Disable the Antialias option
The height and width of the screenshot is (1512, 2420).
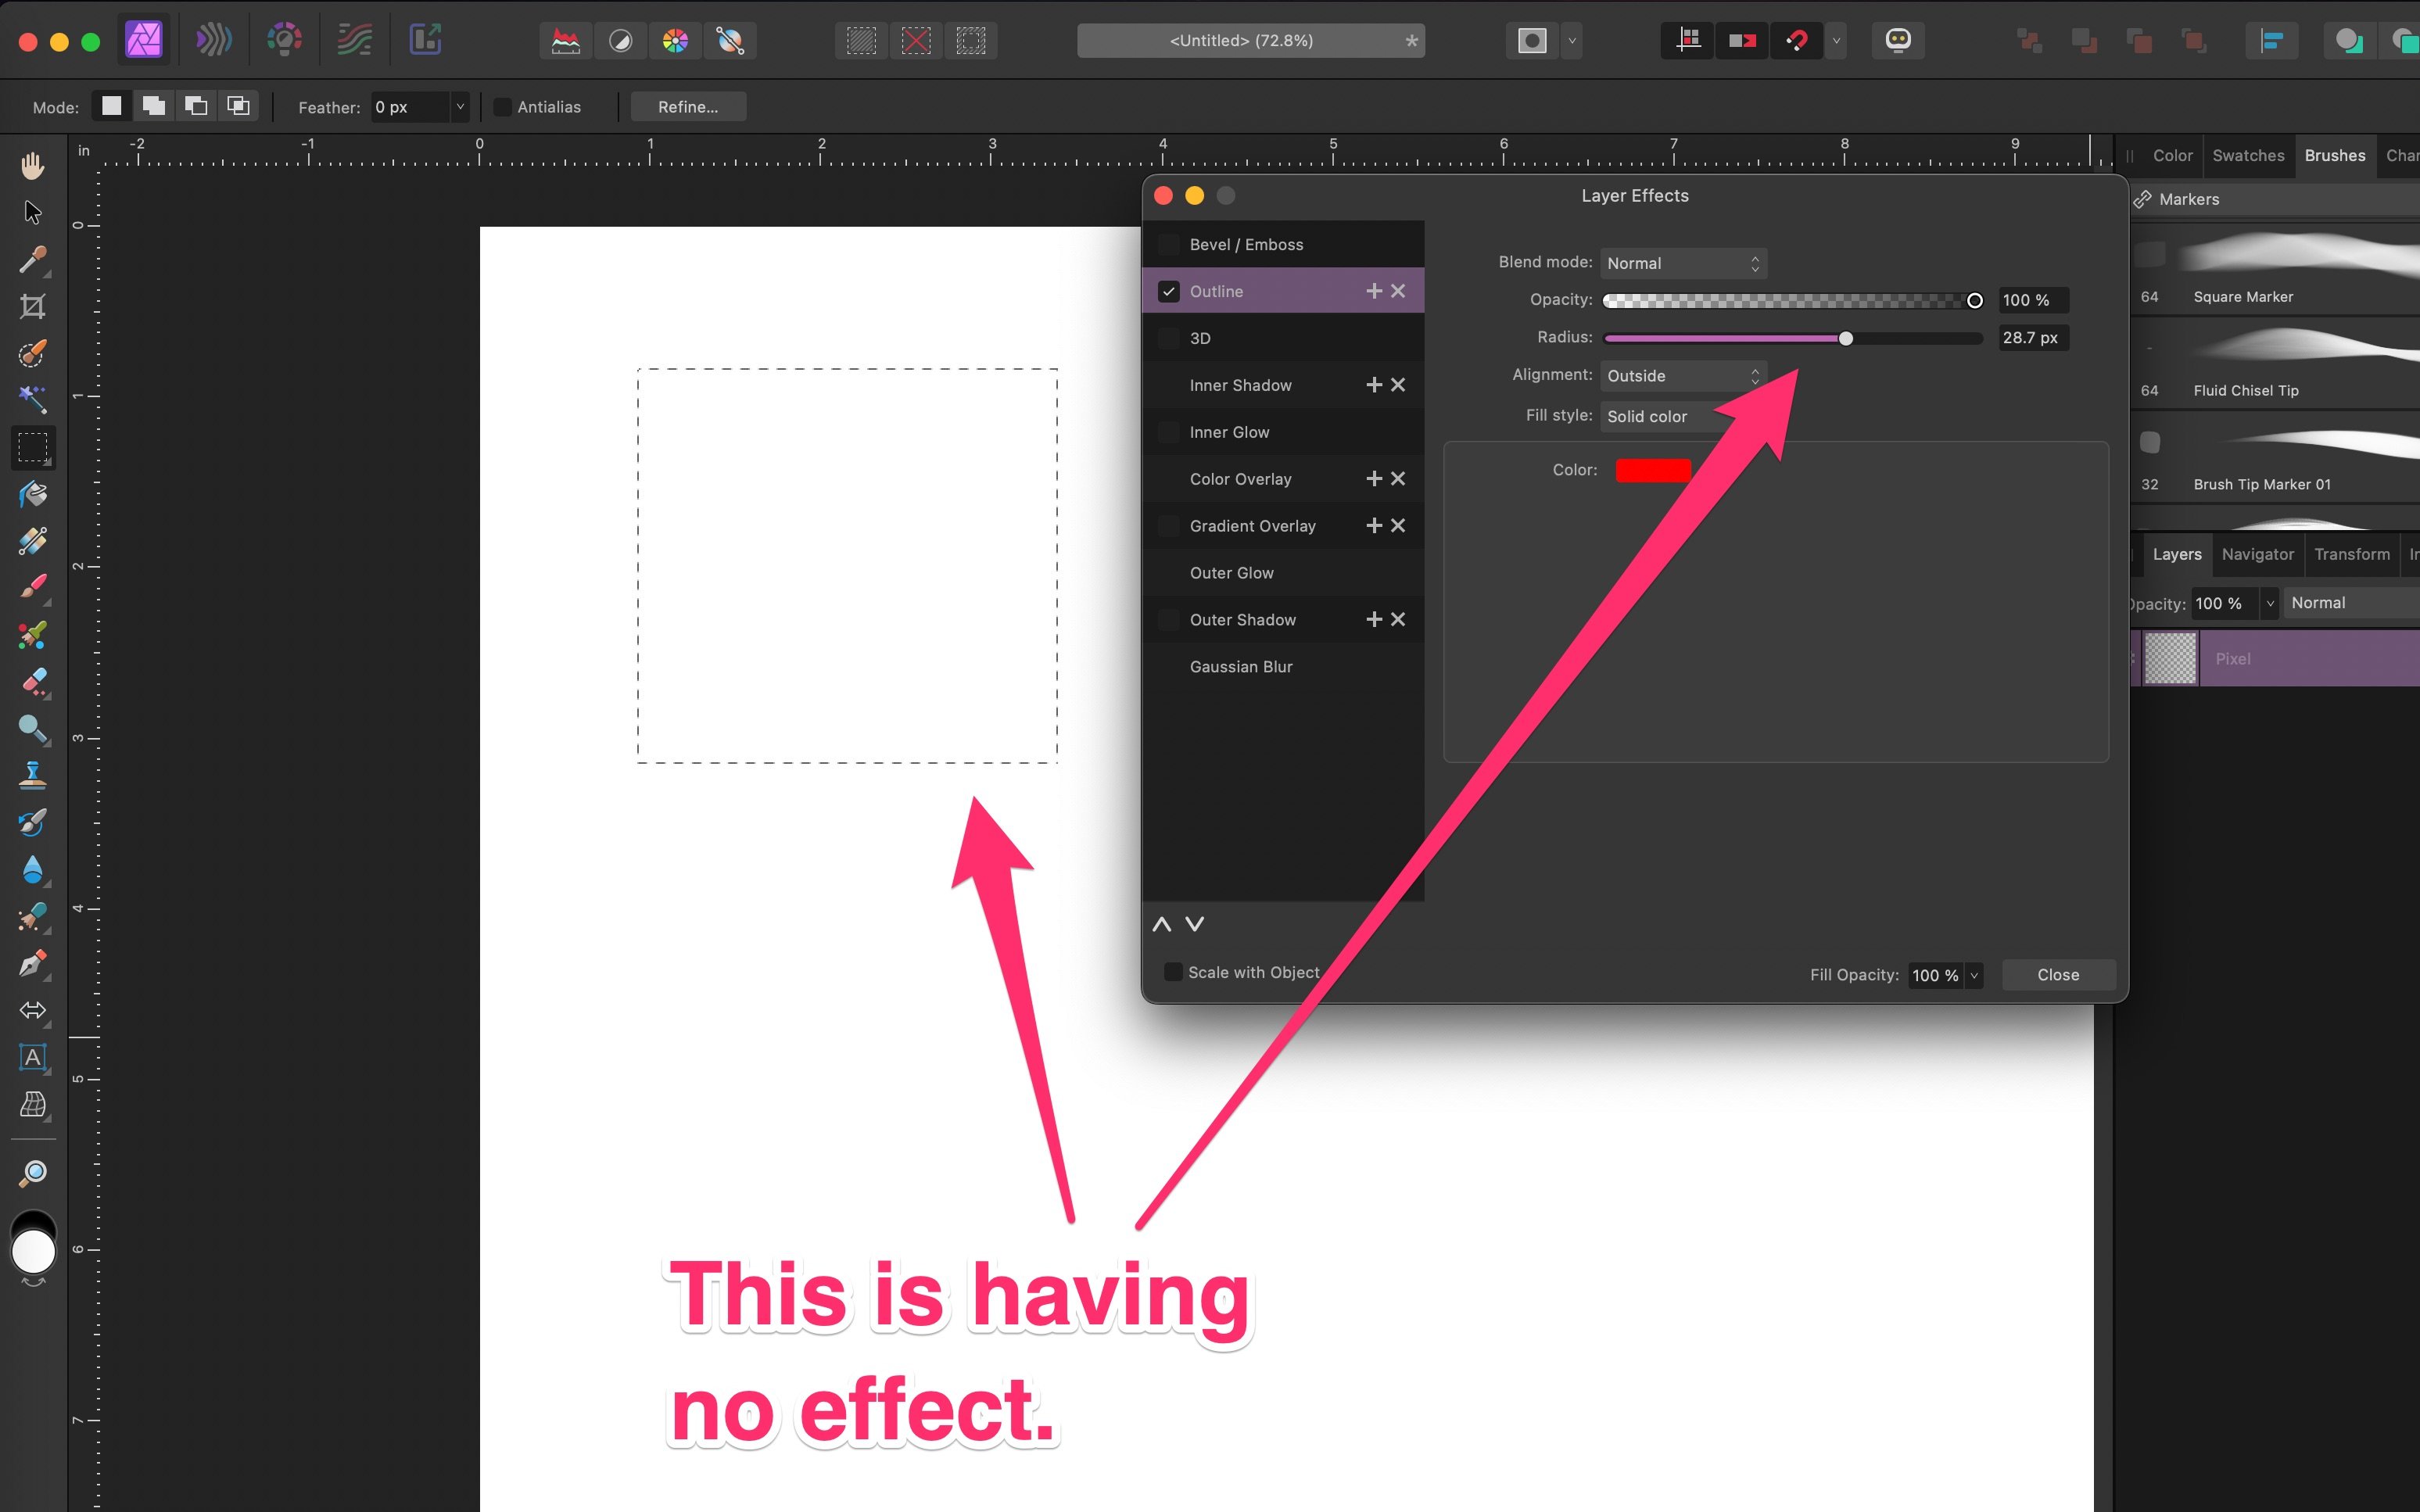(503, 106)
